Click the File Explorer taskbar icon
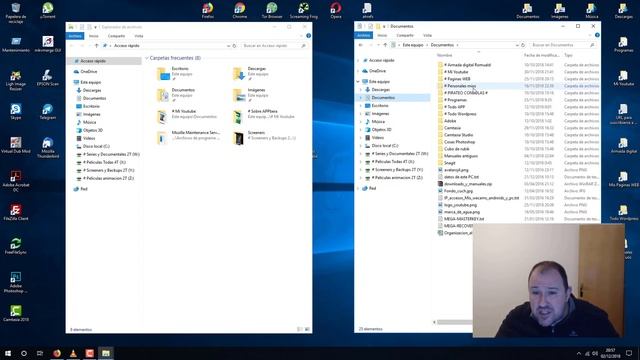Screen dimensions: 640x360 click(106, 353)
